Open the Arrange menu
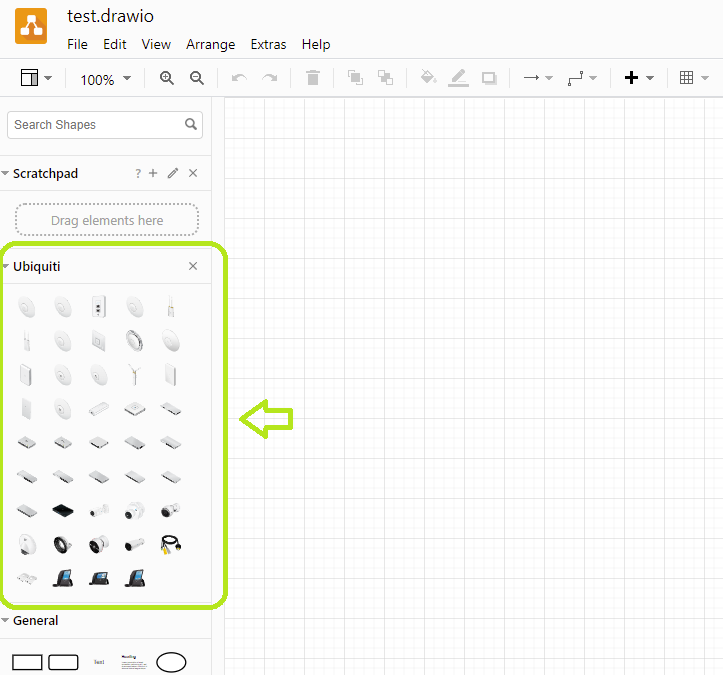723x675 pixels. click(x=210, y=44)
